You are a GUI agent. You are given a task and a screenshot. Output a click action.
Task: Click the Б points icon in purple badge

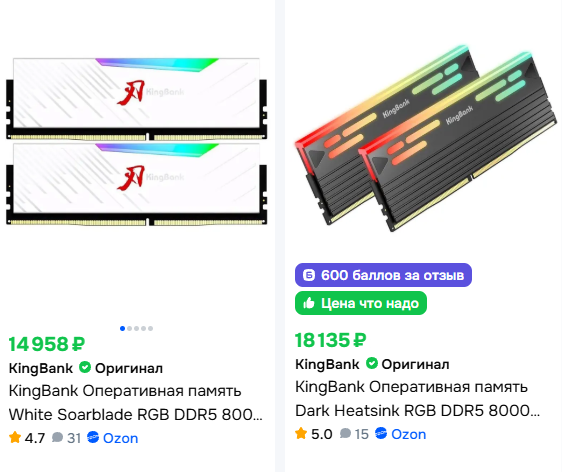309,275
